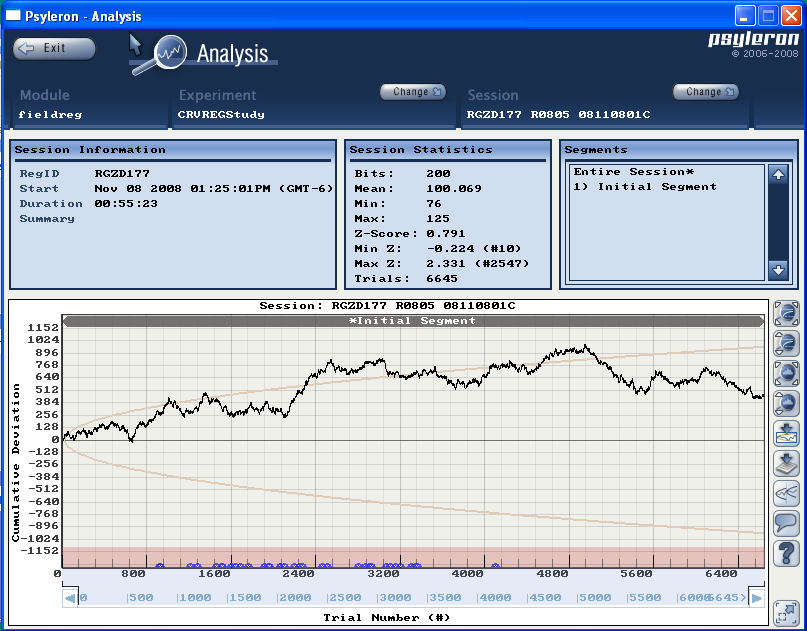This screenshot has height=631, width=807.
Task: Click the Initial Segment header bar on graph
Action: [412, 321]
